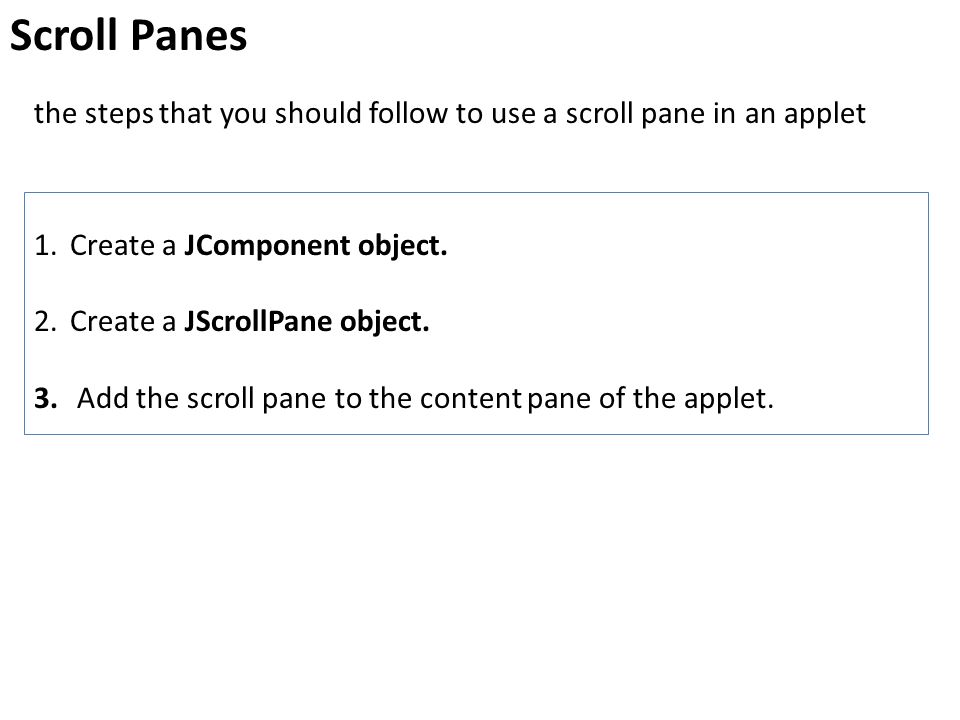This screenshot has width=960, height=720.
Task: Click 'applet.' at end of step three
Action: pyautogui.click(x=729, y=399)
